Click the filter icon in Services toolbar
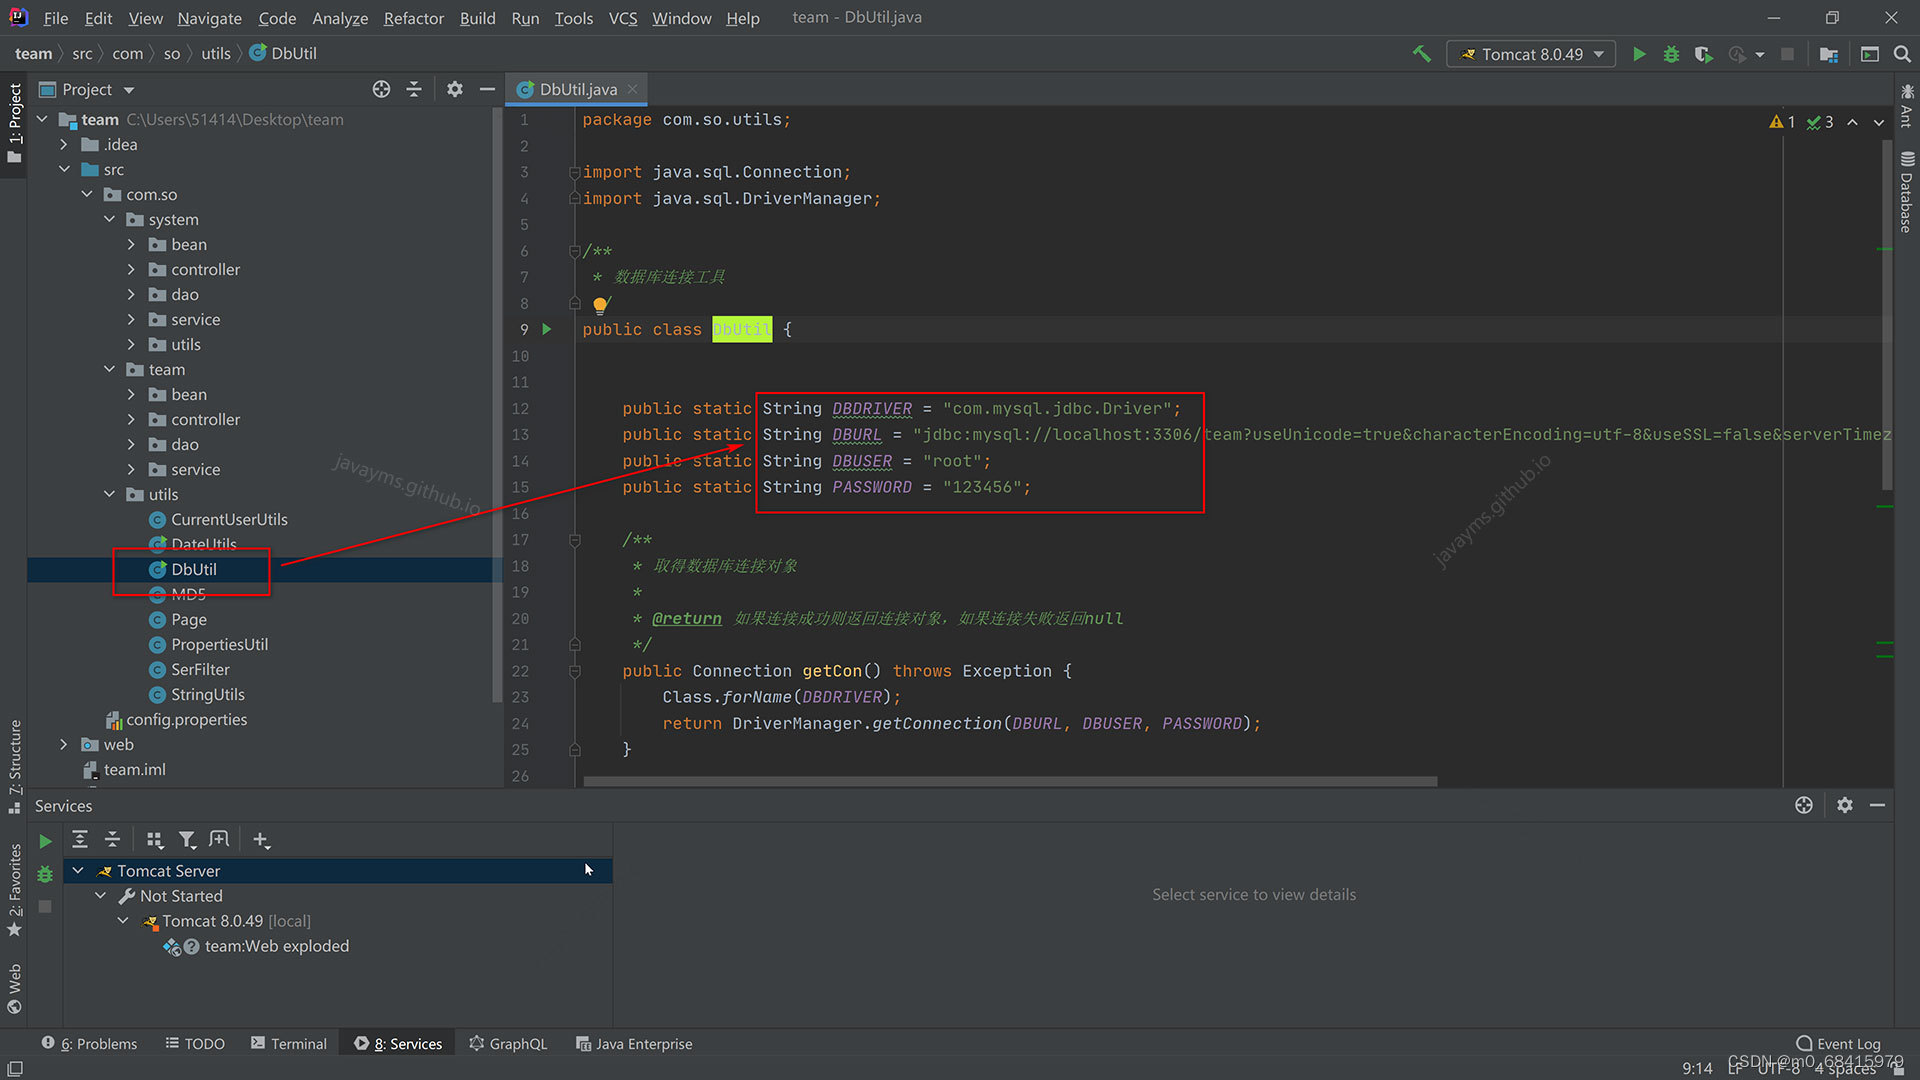Screen dimensions: 1920x1080 [x=187, y=840]
